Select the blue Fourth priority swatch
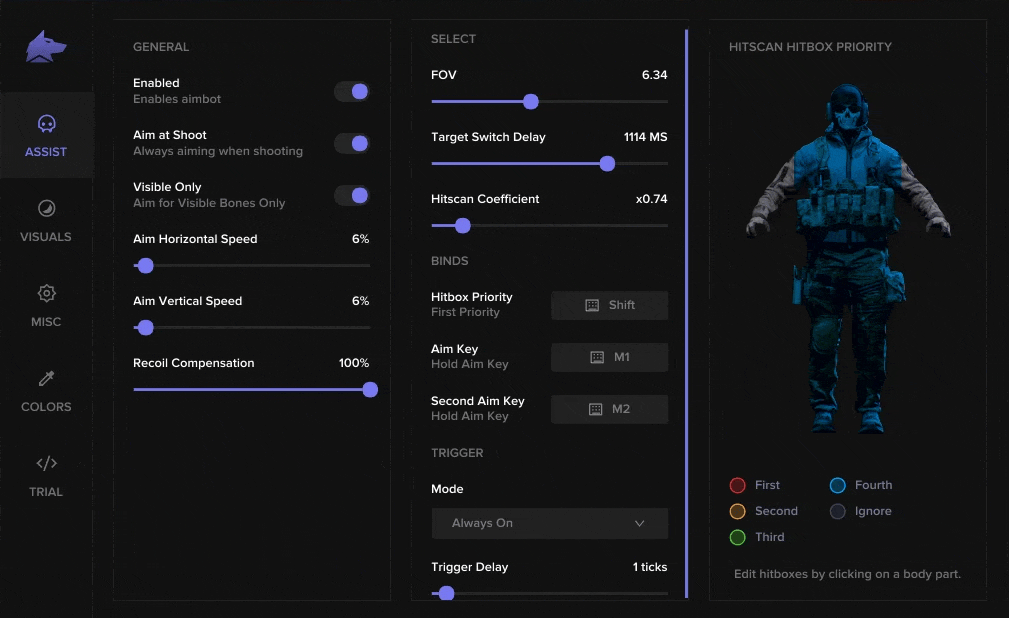 pyautogui.click(x=837, y=485)
